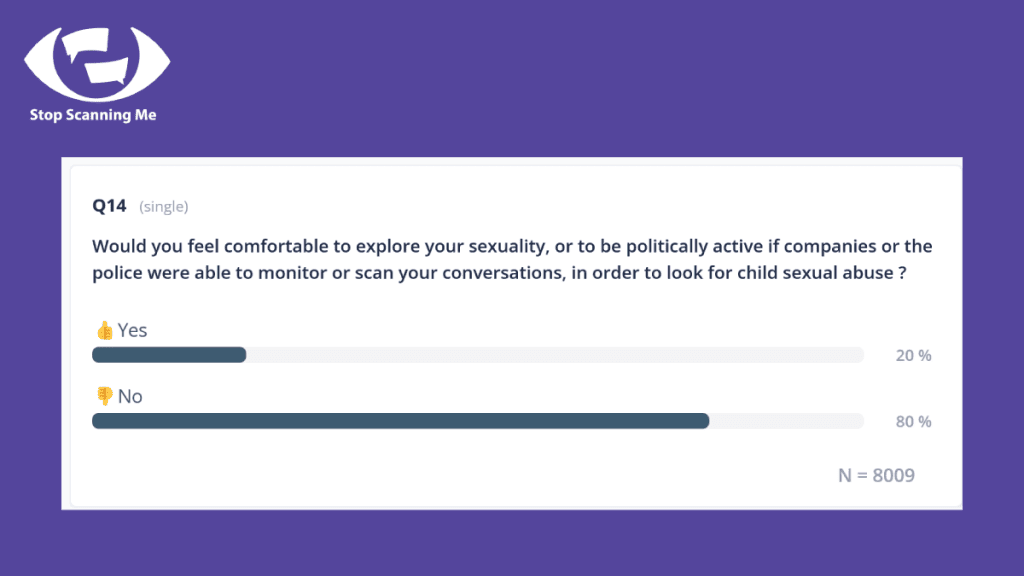1024x576 pixels.
Task: Click the "80 %" result value
Action: click(913, 422)
